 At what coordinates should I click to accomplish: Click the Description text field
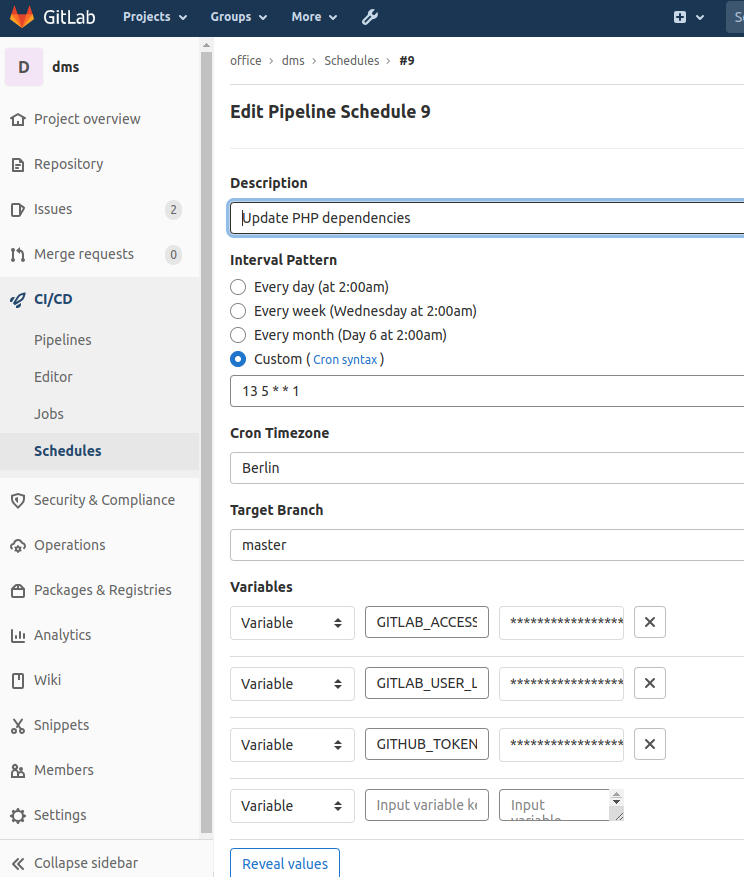(x=487, y=218)
